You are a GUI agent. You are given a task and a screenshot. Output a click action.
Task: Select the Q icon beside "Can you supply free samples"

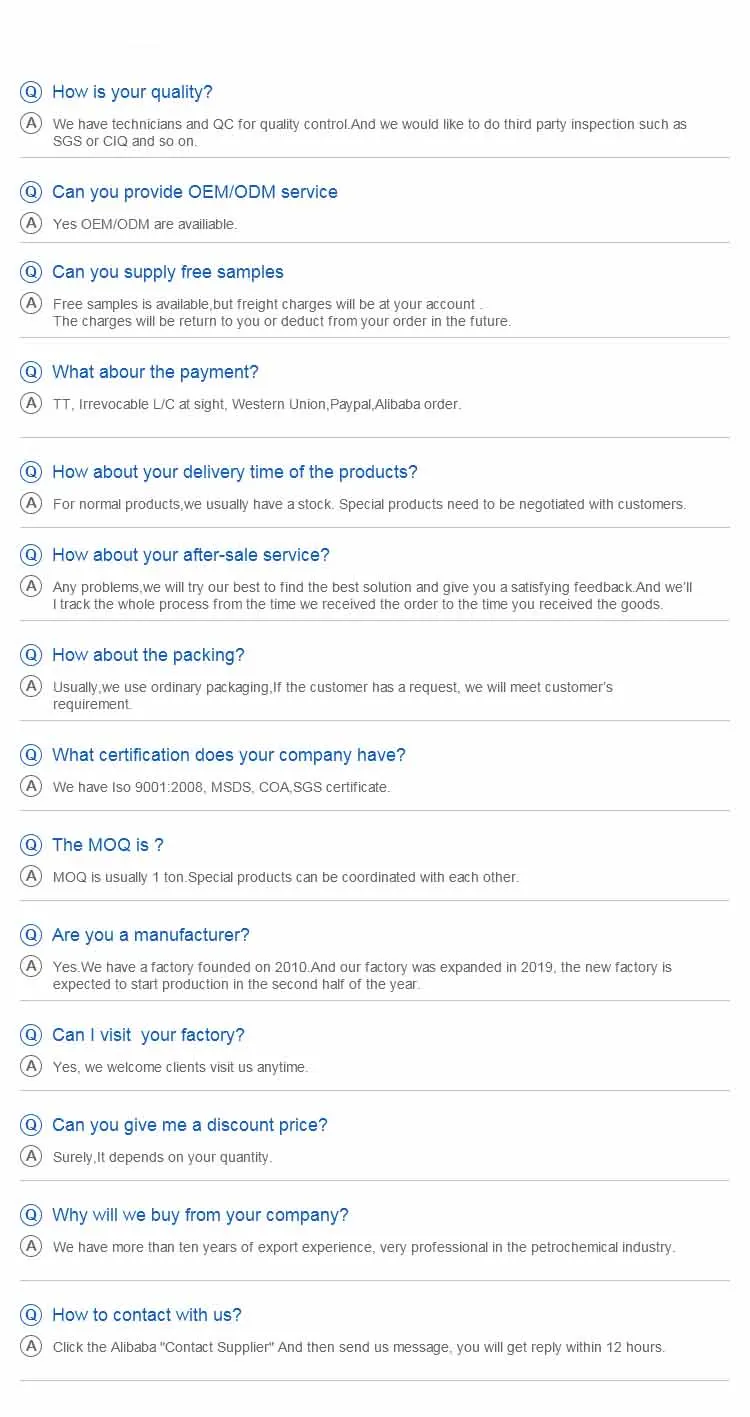(32, 272)
